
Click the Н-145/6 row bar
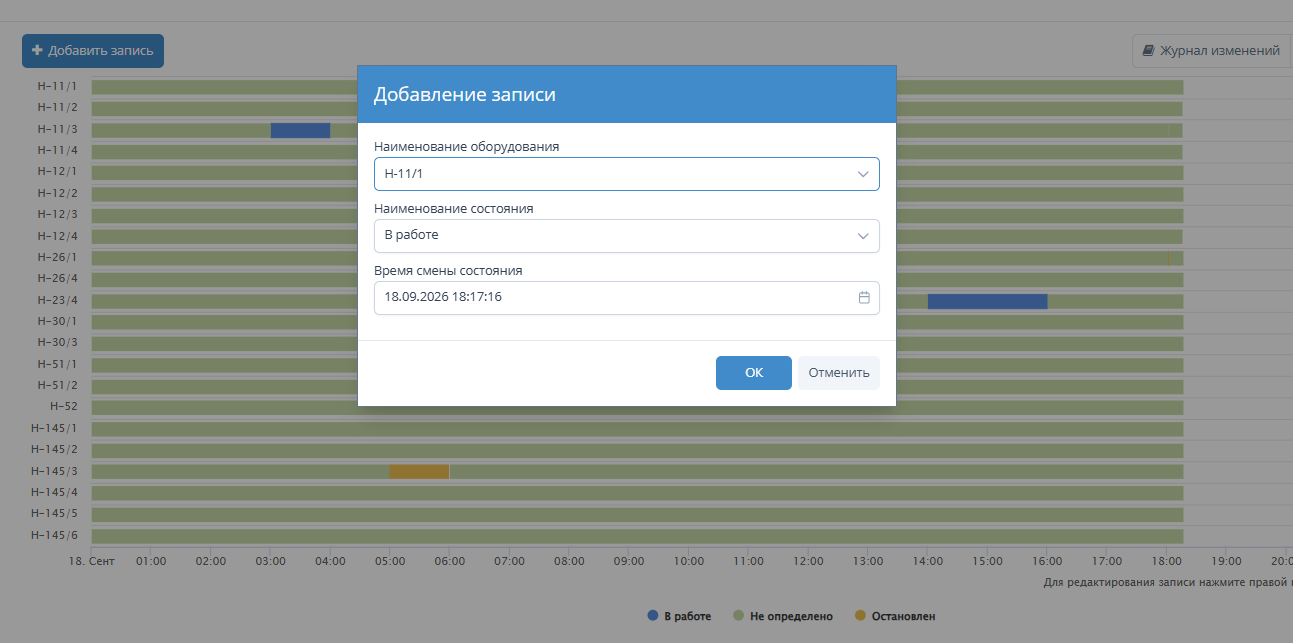click(x=637, y=536)
